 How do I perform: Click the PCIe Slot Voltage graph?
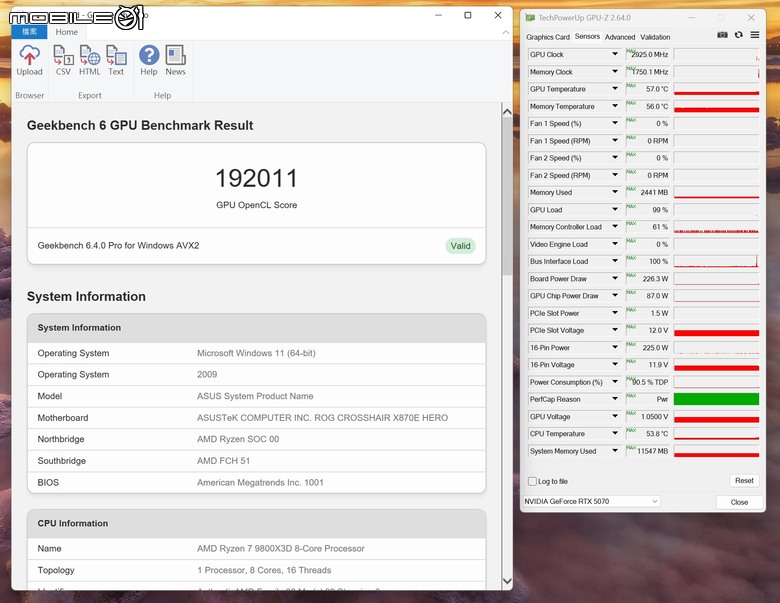click(716, 330)
